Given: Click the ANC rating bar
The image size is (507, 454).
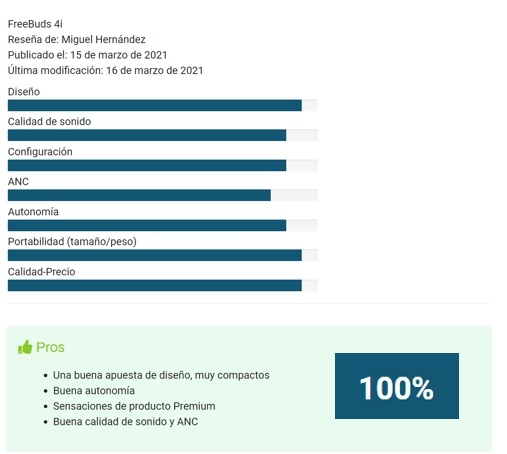Looking at the screenshot, I should coord(162,195).
